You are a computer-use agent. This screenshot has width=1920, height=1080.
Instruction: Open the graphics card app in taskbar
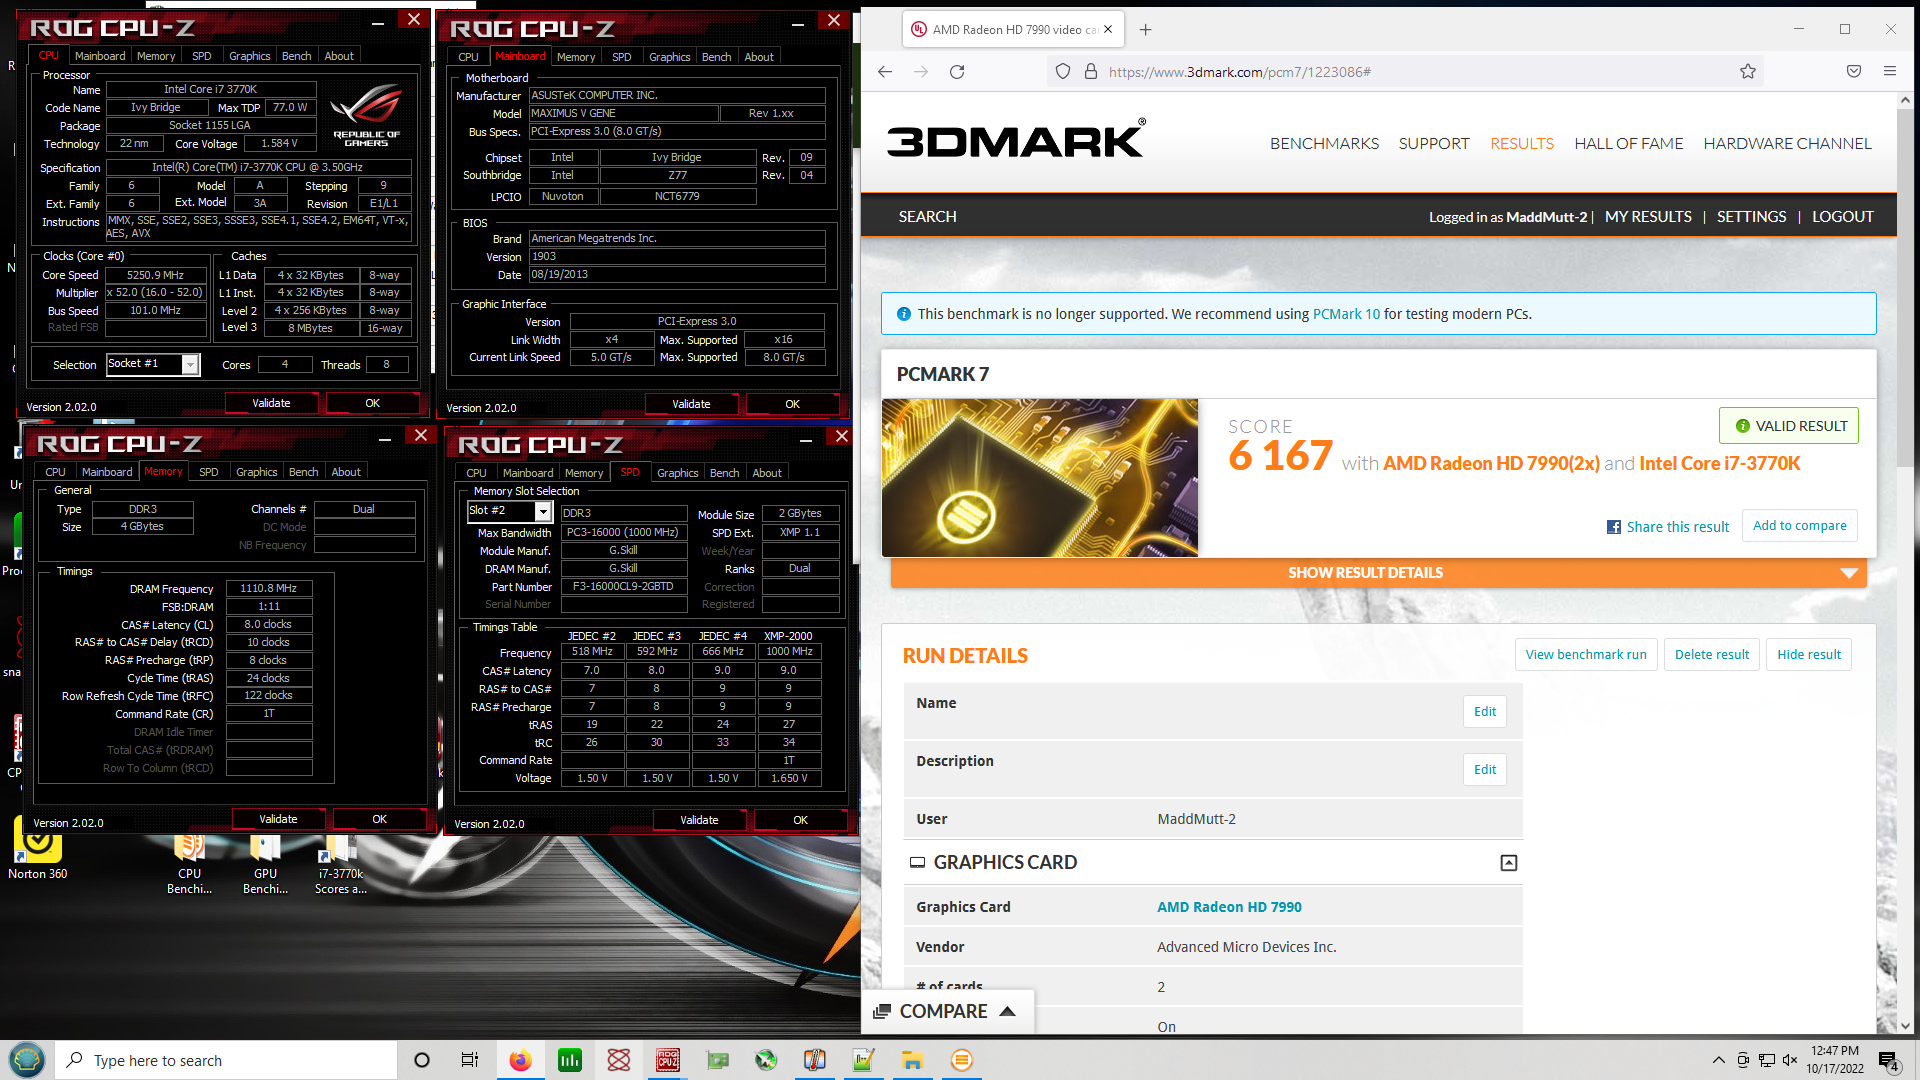click(717, 1060)
